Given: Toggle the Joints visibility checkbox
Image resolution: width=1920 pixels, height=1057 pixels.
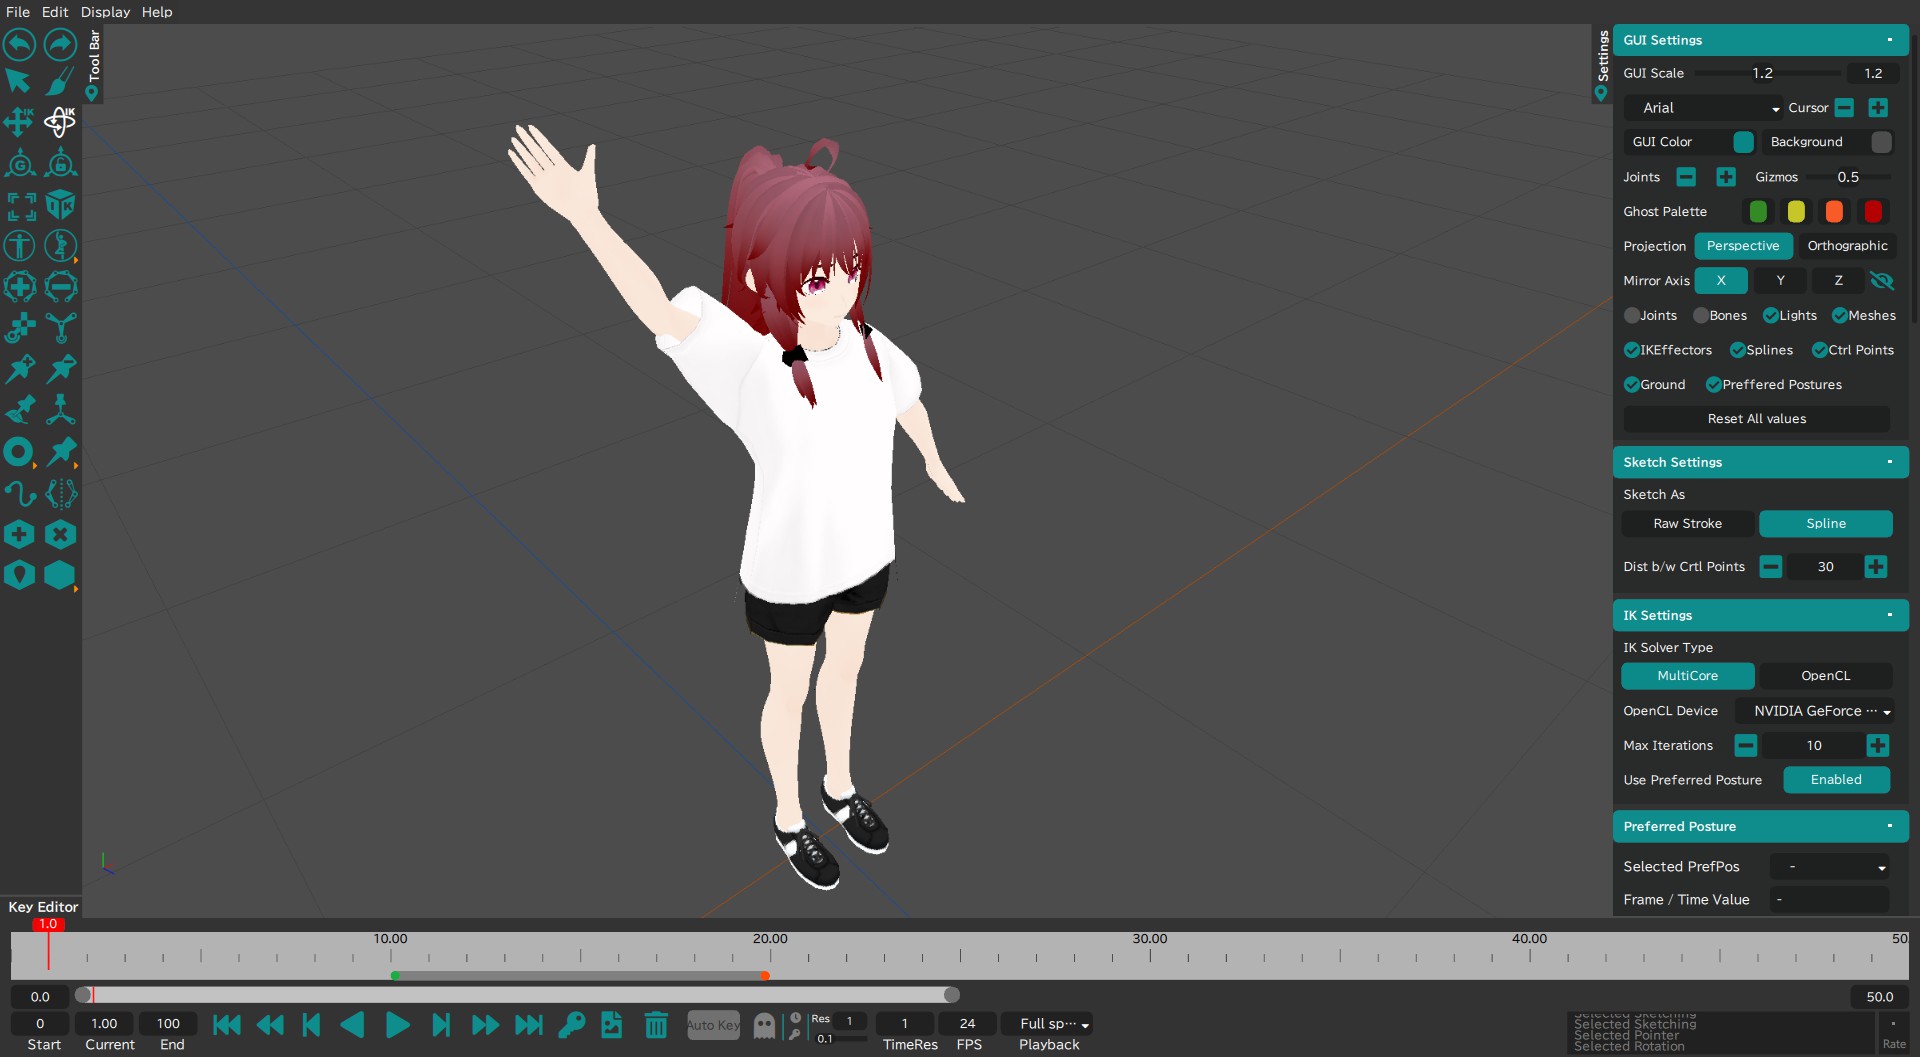Looking at the screenshot, I should (x=1632, y=316).
